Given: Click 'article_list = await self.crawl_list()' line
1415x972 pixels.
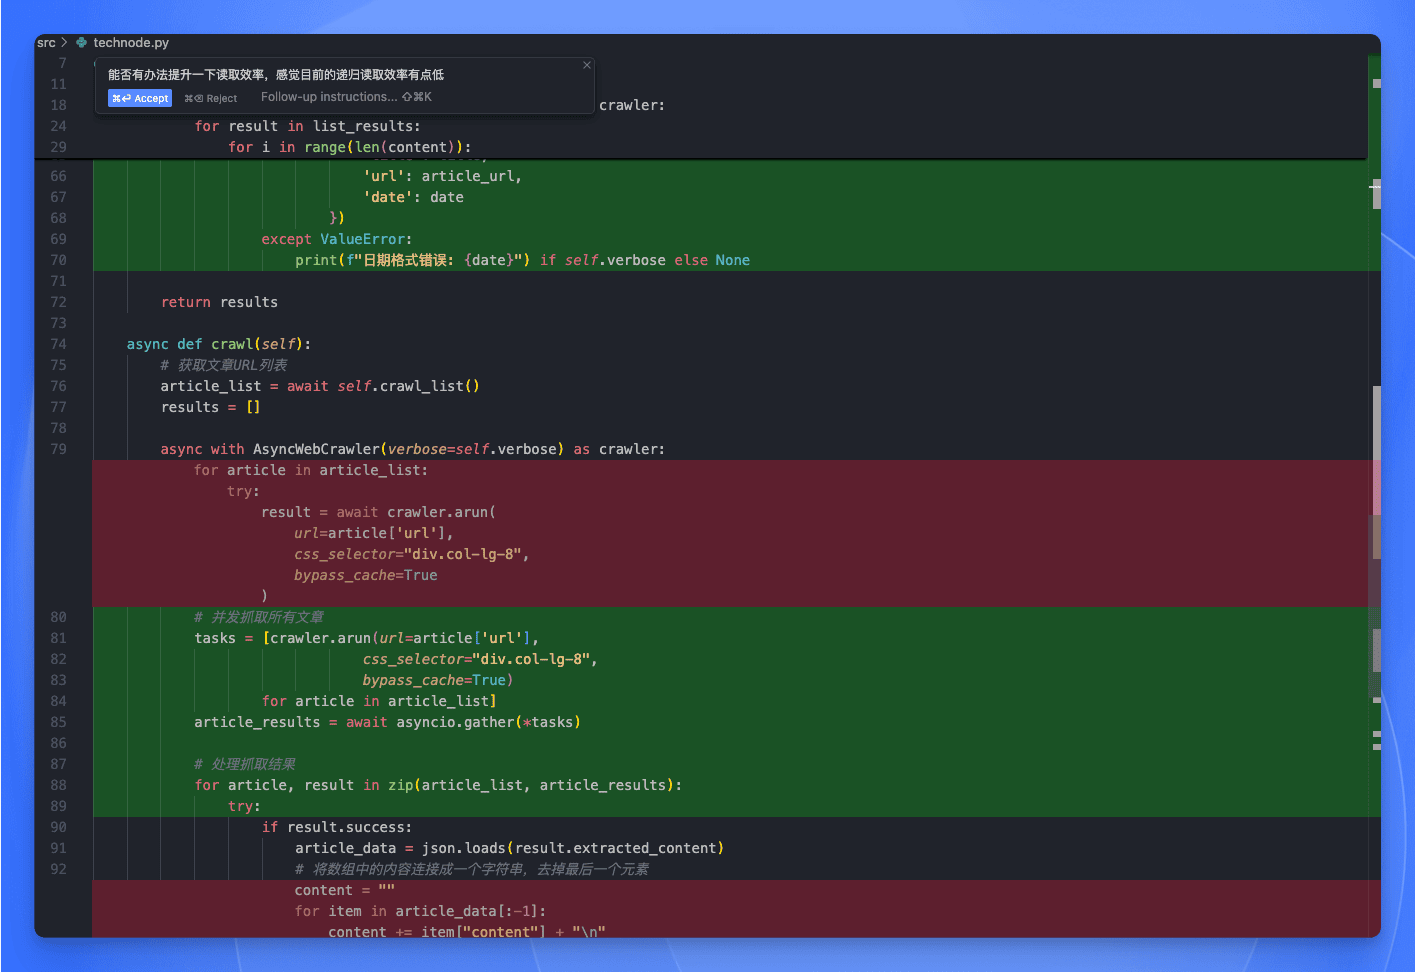Looking at the screenshot, I should pos(320,386).
